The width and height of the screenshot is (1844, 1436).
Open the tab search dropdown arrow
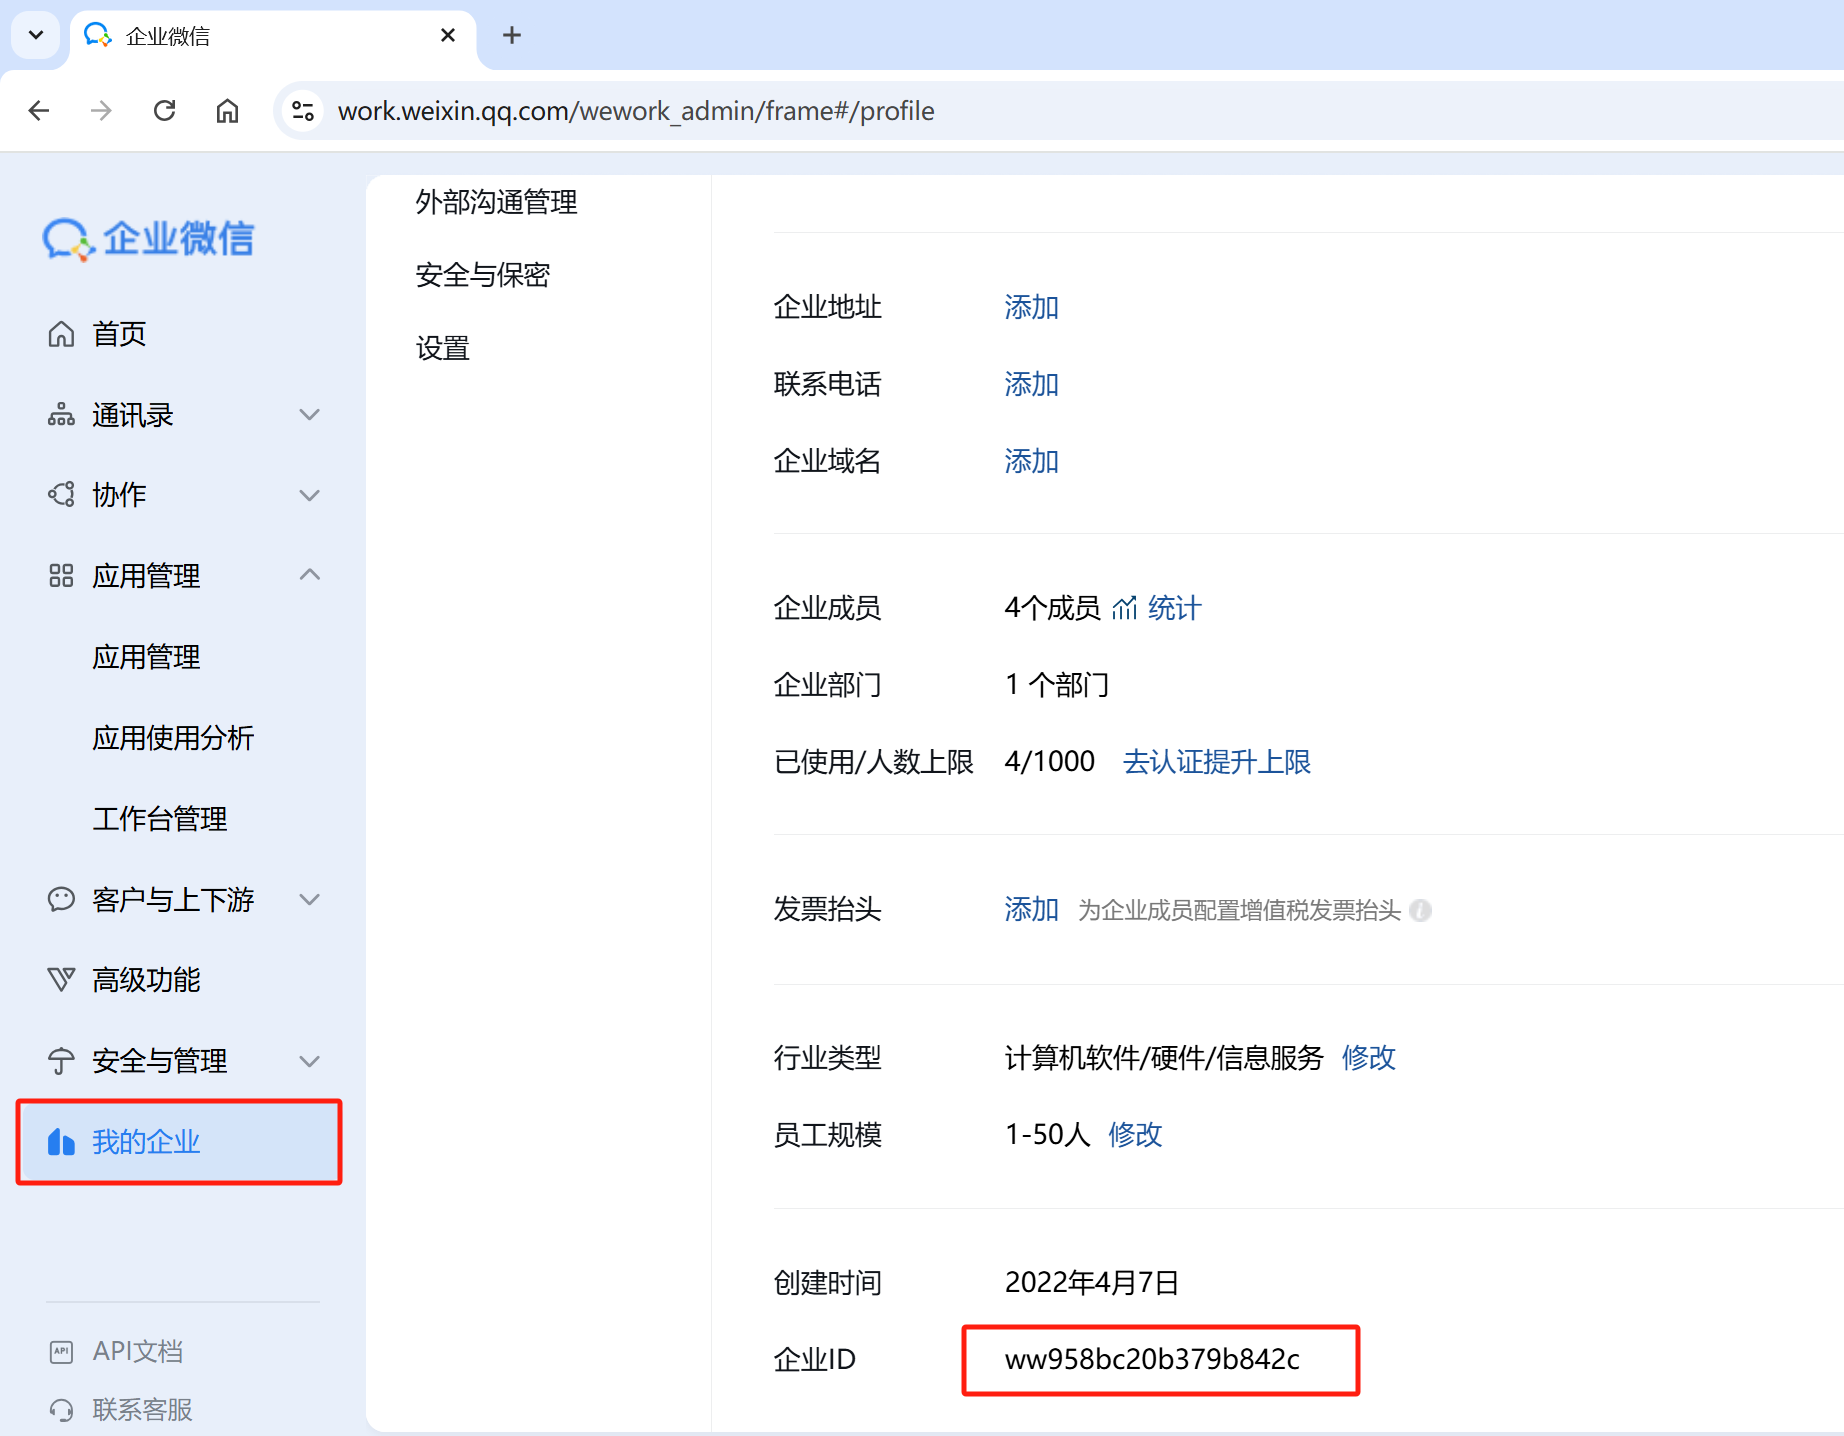36,35
